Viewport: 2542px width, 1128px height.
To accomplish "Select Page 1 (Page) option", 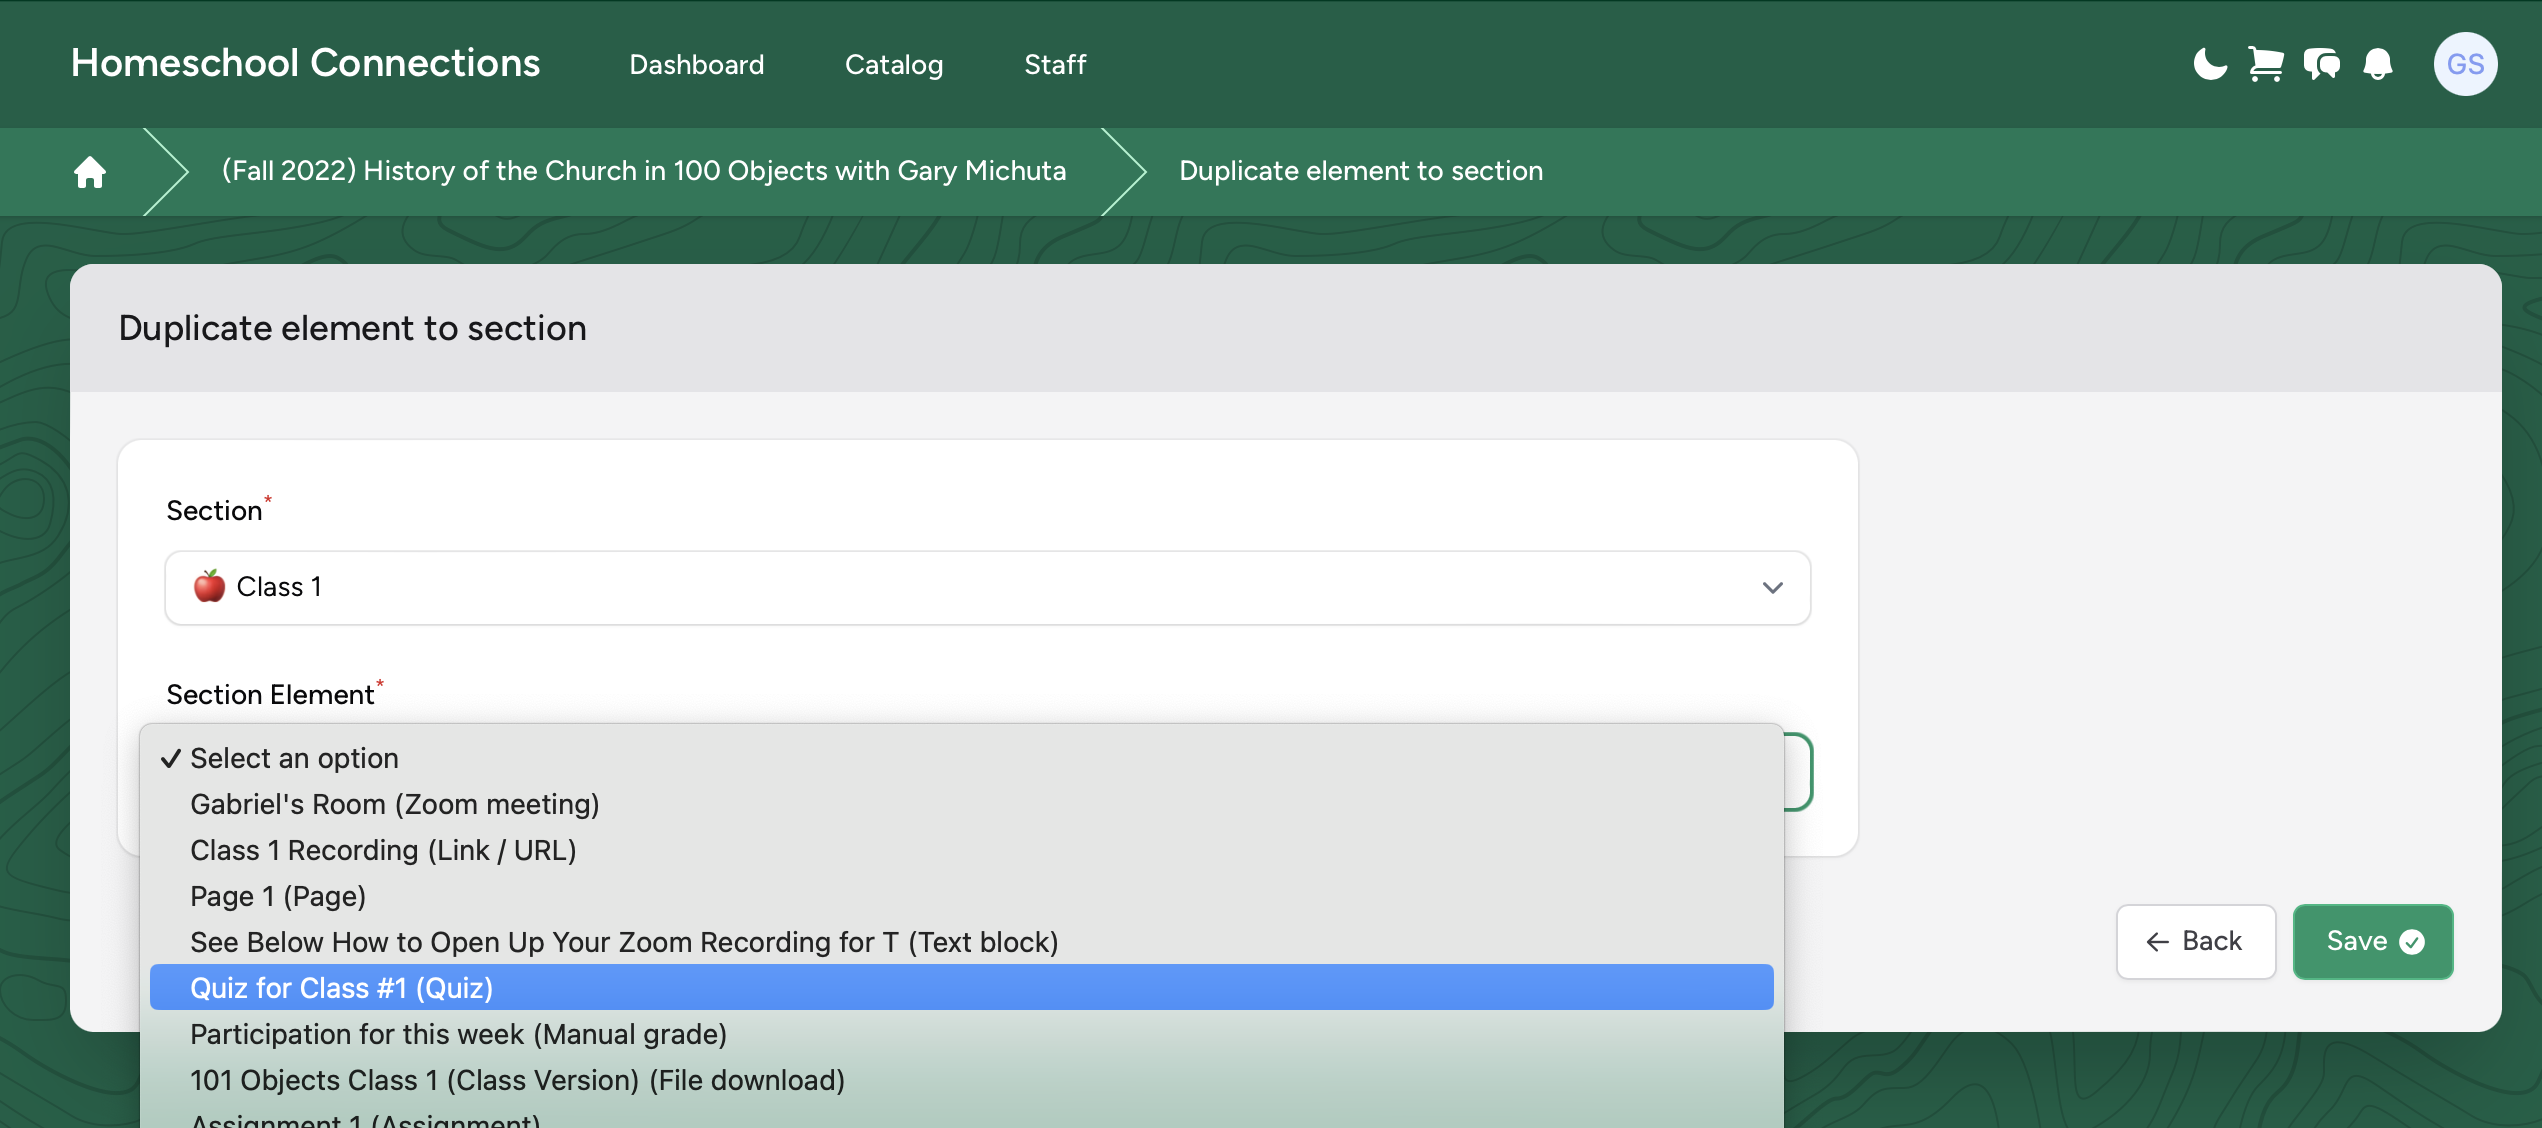I will (x=962, y=896).
